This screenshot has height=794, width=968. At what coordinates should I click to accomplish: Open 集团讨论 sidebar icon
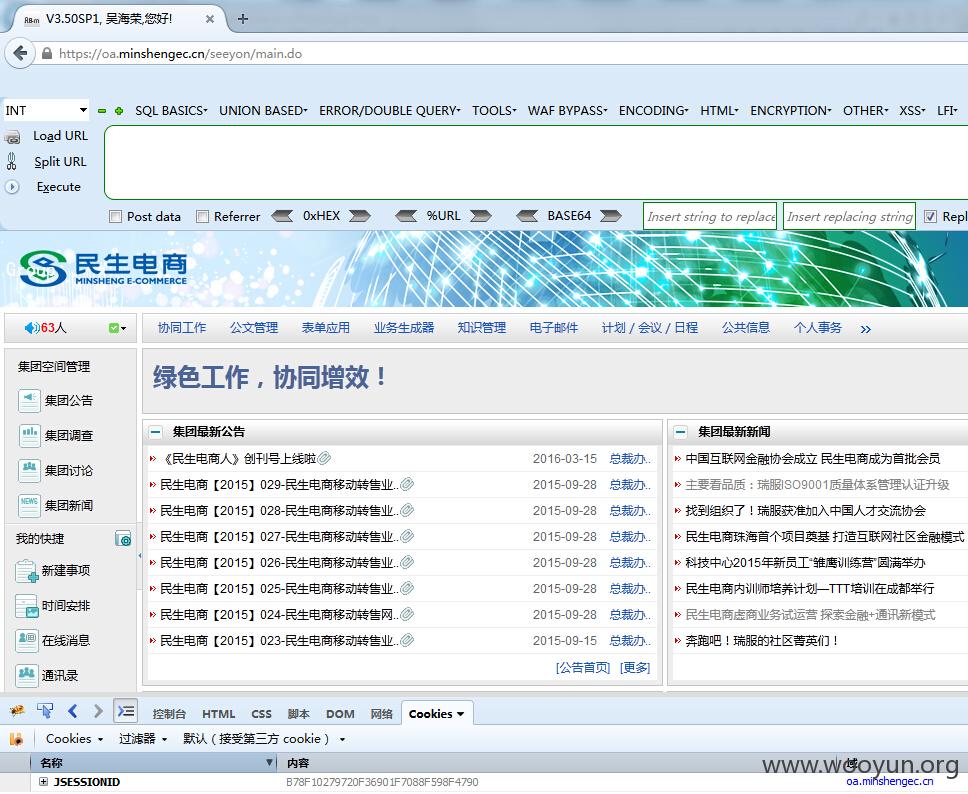pyautogui.click(x=29, y=470)
